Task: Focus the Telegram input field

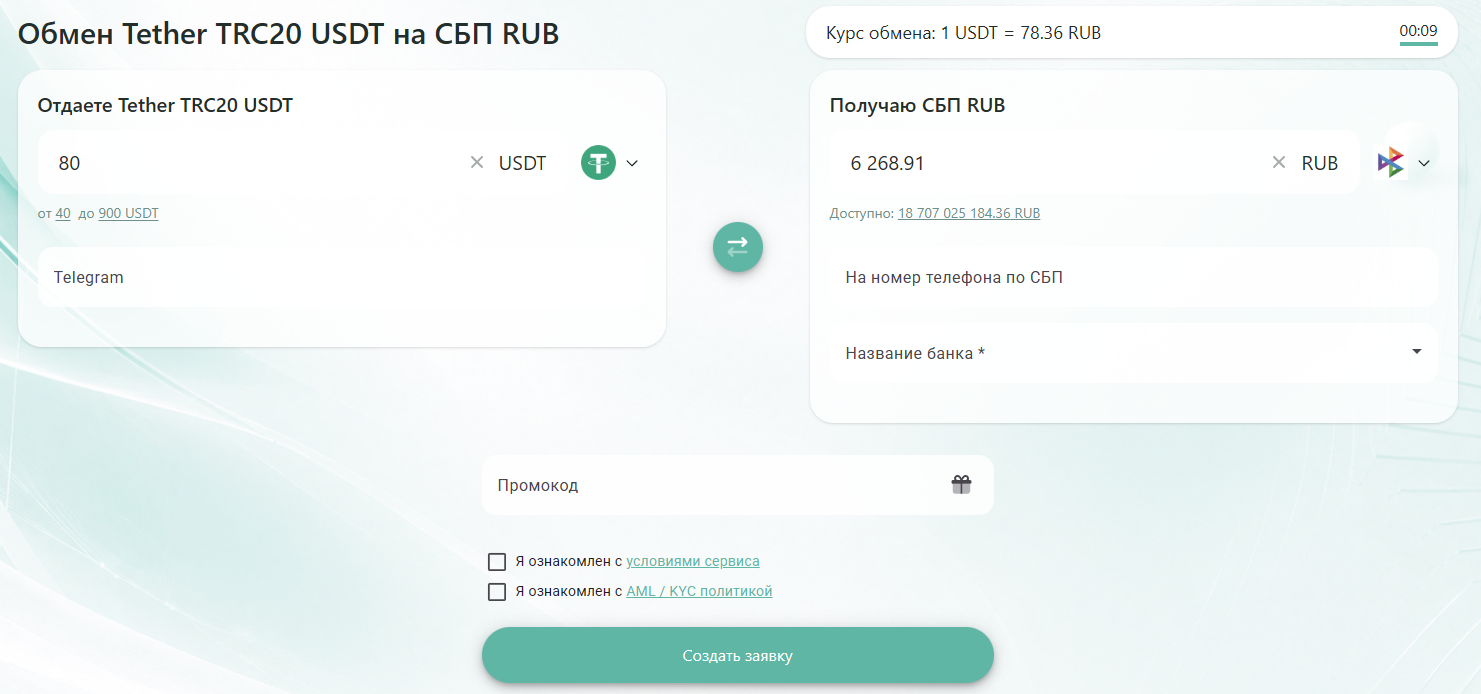Action: point(342,277)
